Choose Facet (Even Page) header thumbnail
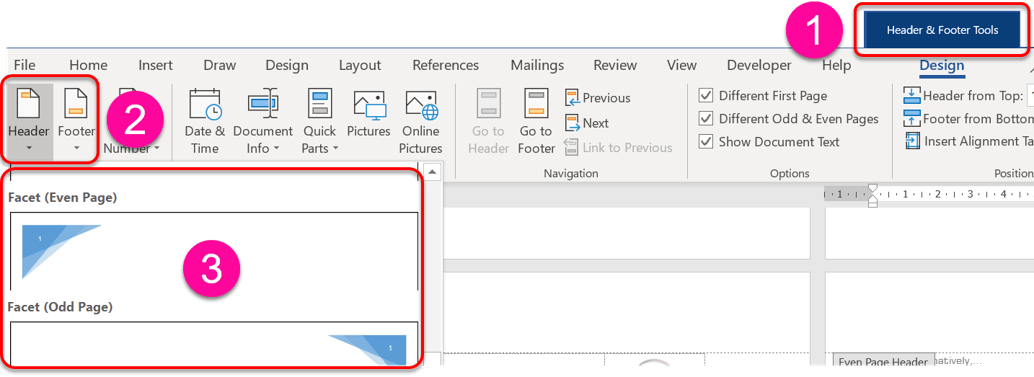 tap(214, 252)
